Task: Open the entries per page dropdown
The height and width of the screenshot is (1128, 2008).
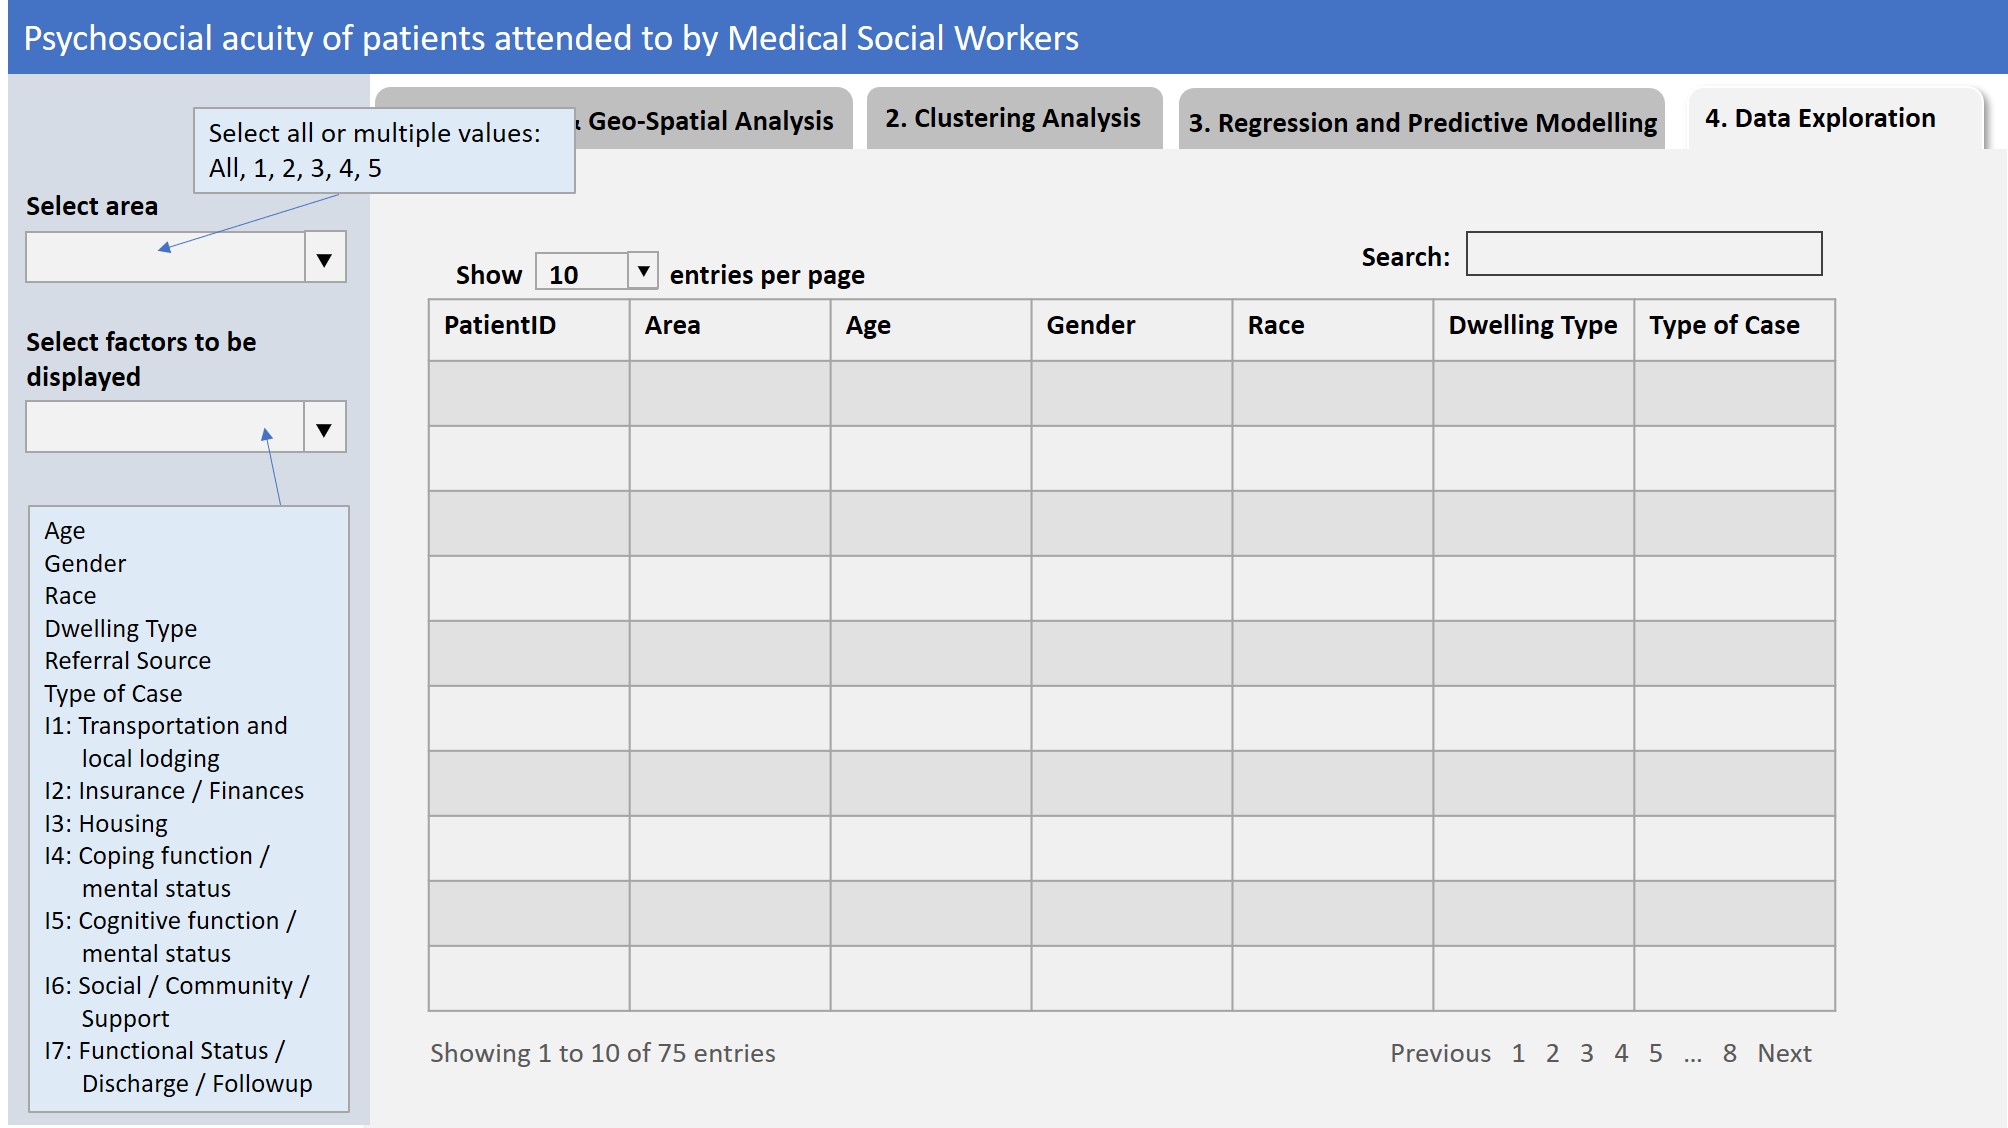Action: click(643, 271)
